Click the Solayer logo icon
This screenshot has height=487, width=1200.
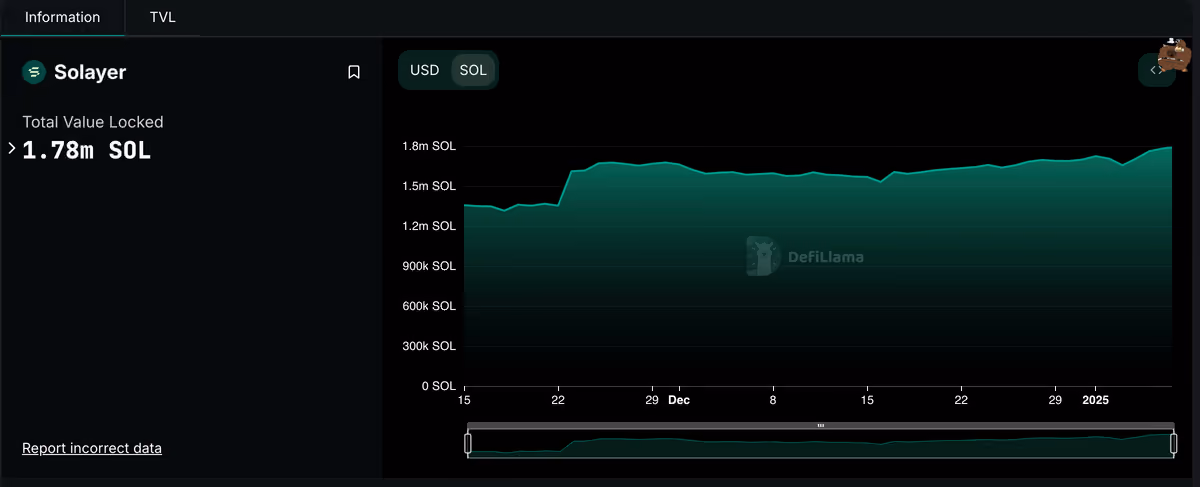(34, 72)
